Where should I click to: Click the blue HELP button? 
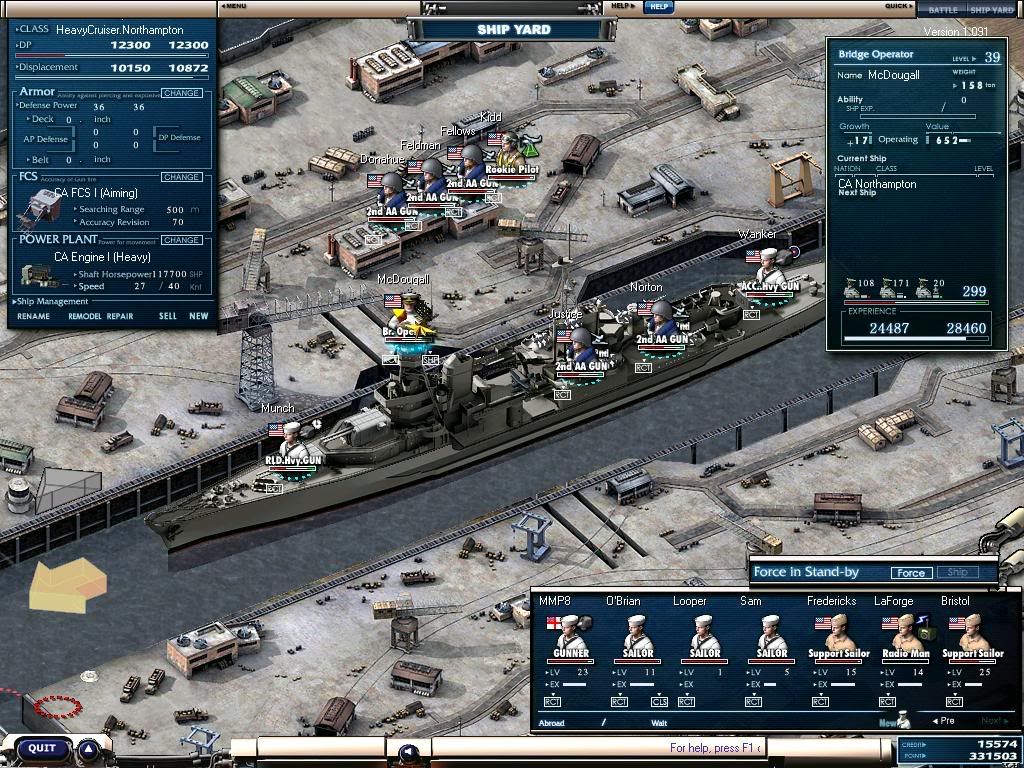coord(658,7)
